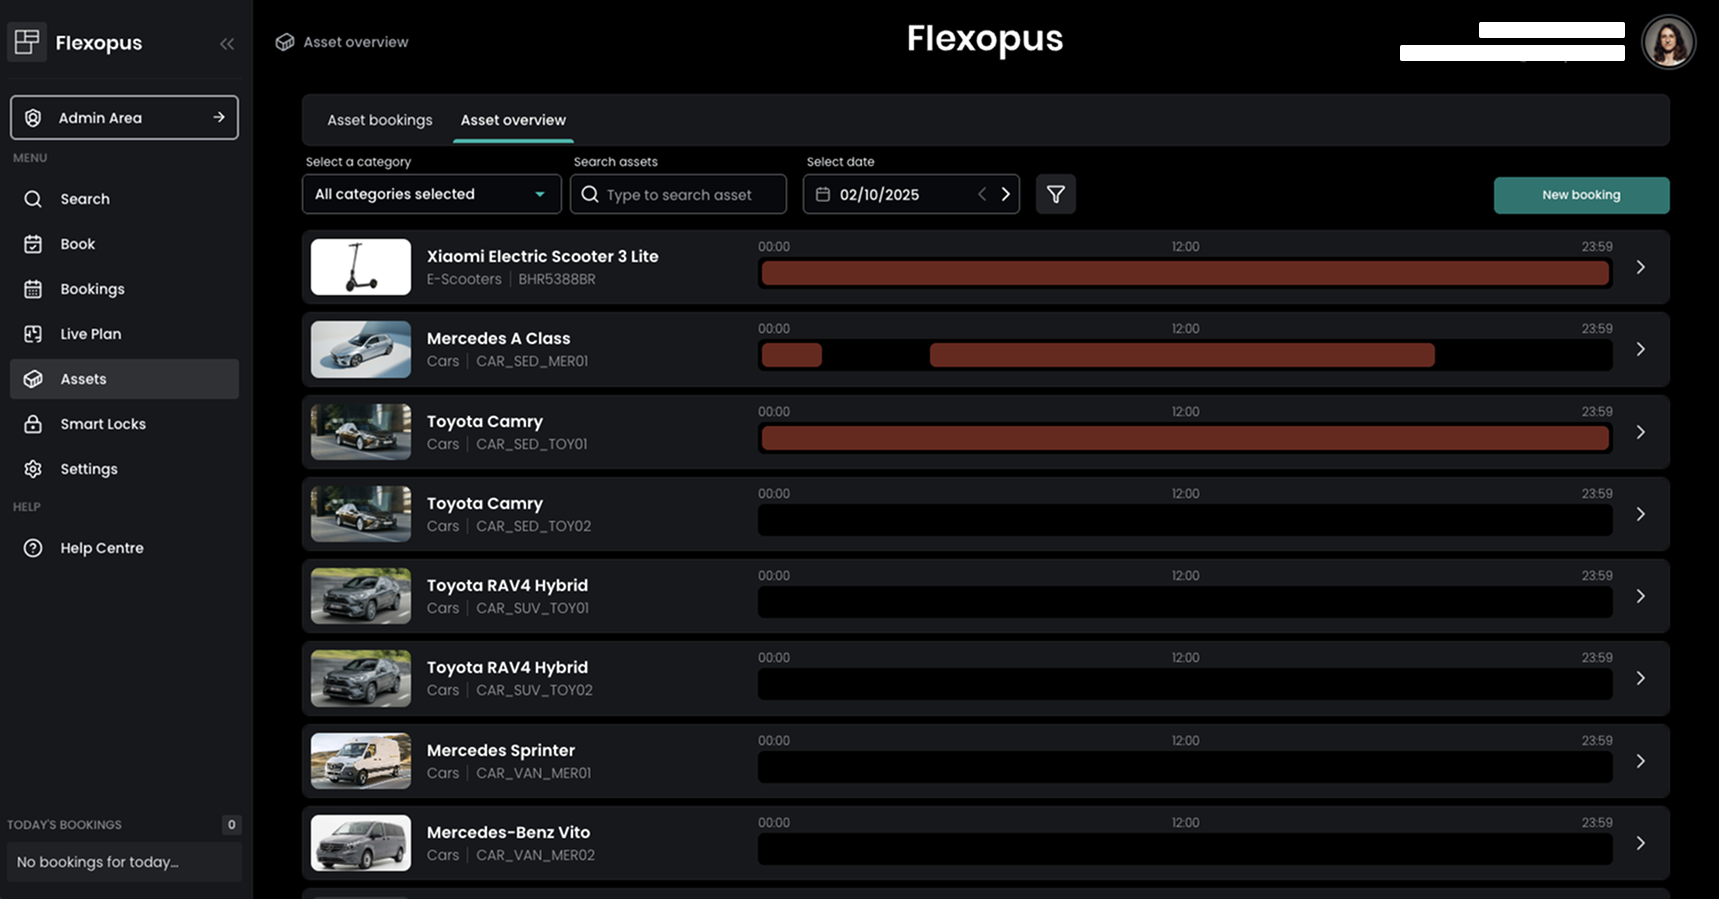Click the filter funnel icon
Image resolution: width=1719 pixels, height=899 pixels.
[x=1055, y=195]
